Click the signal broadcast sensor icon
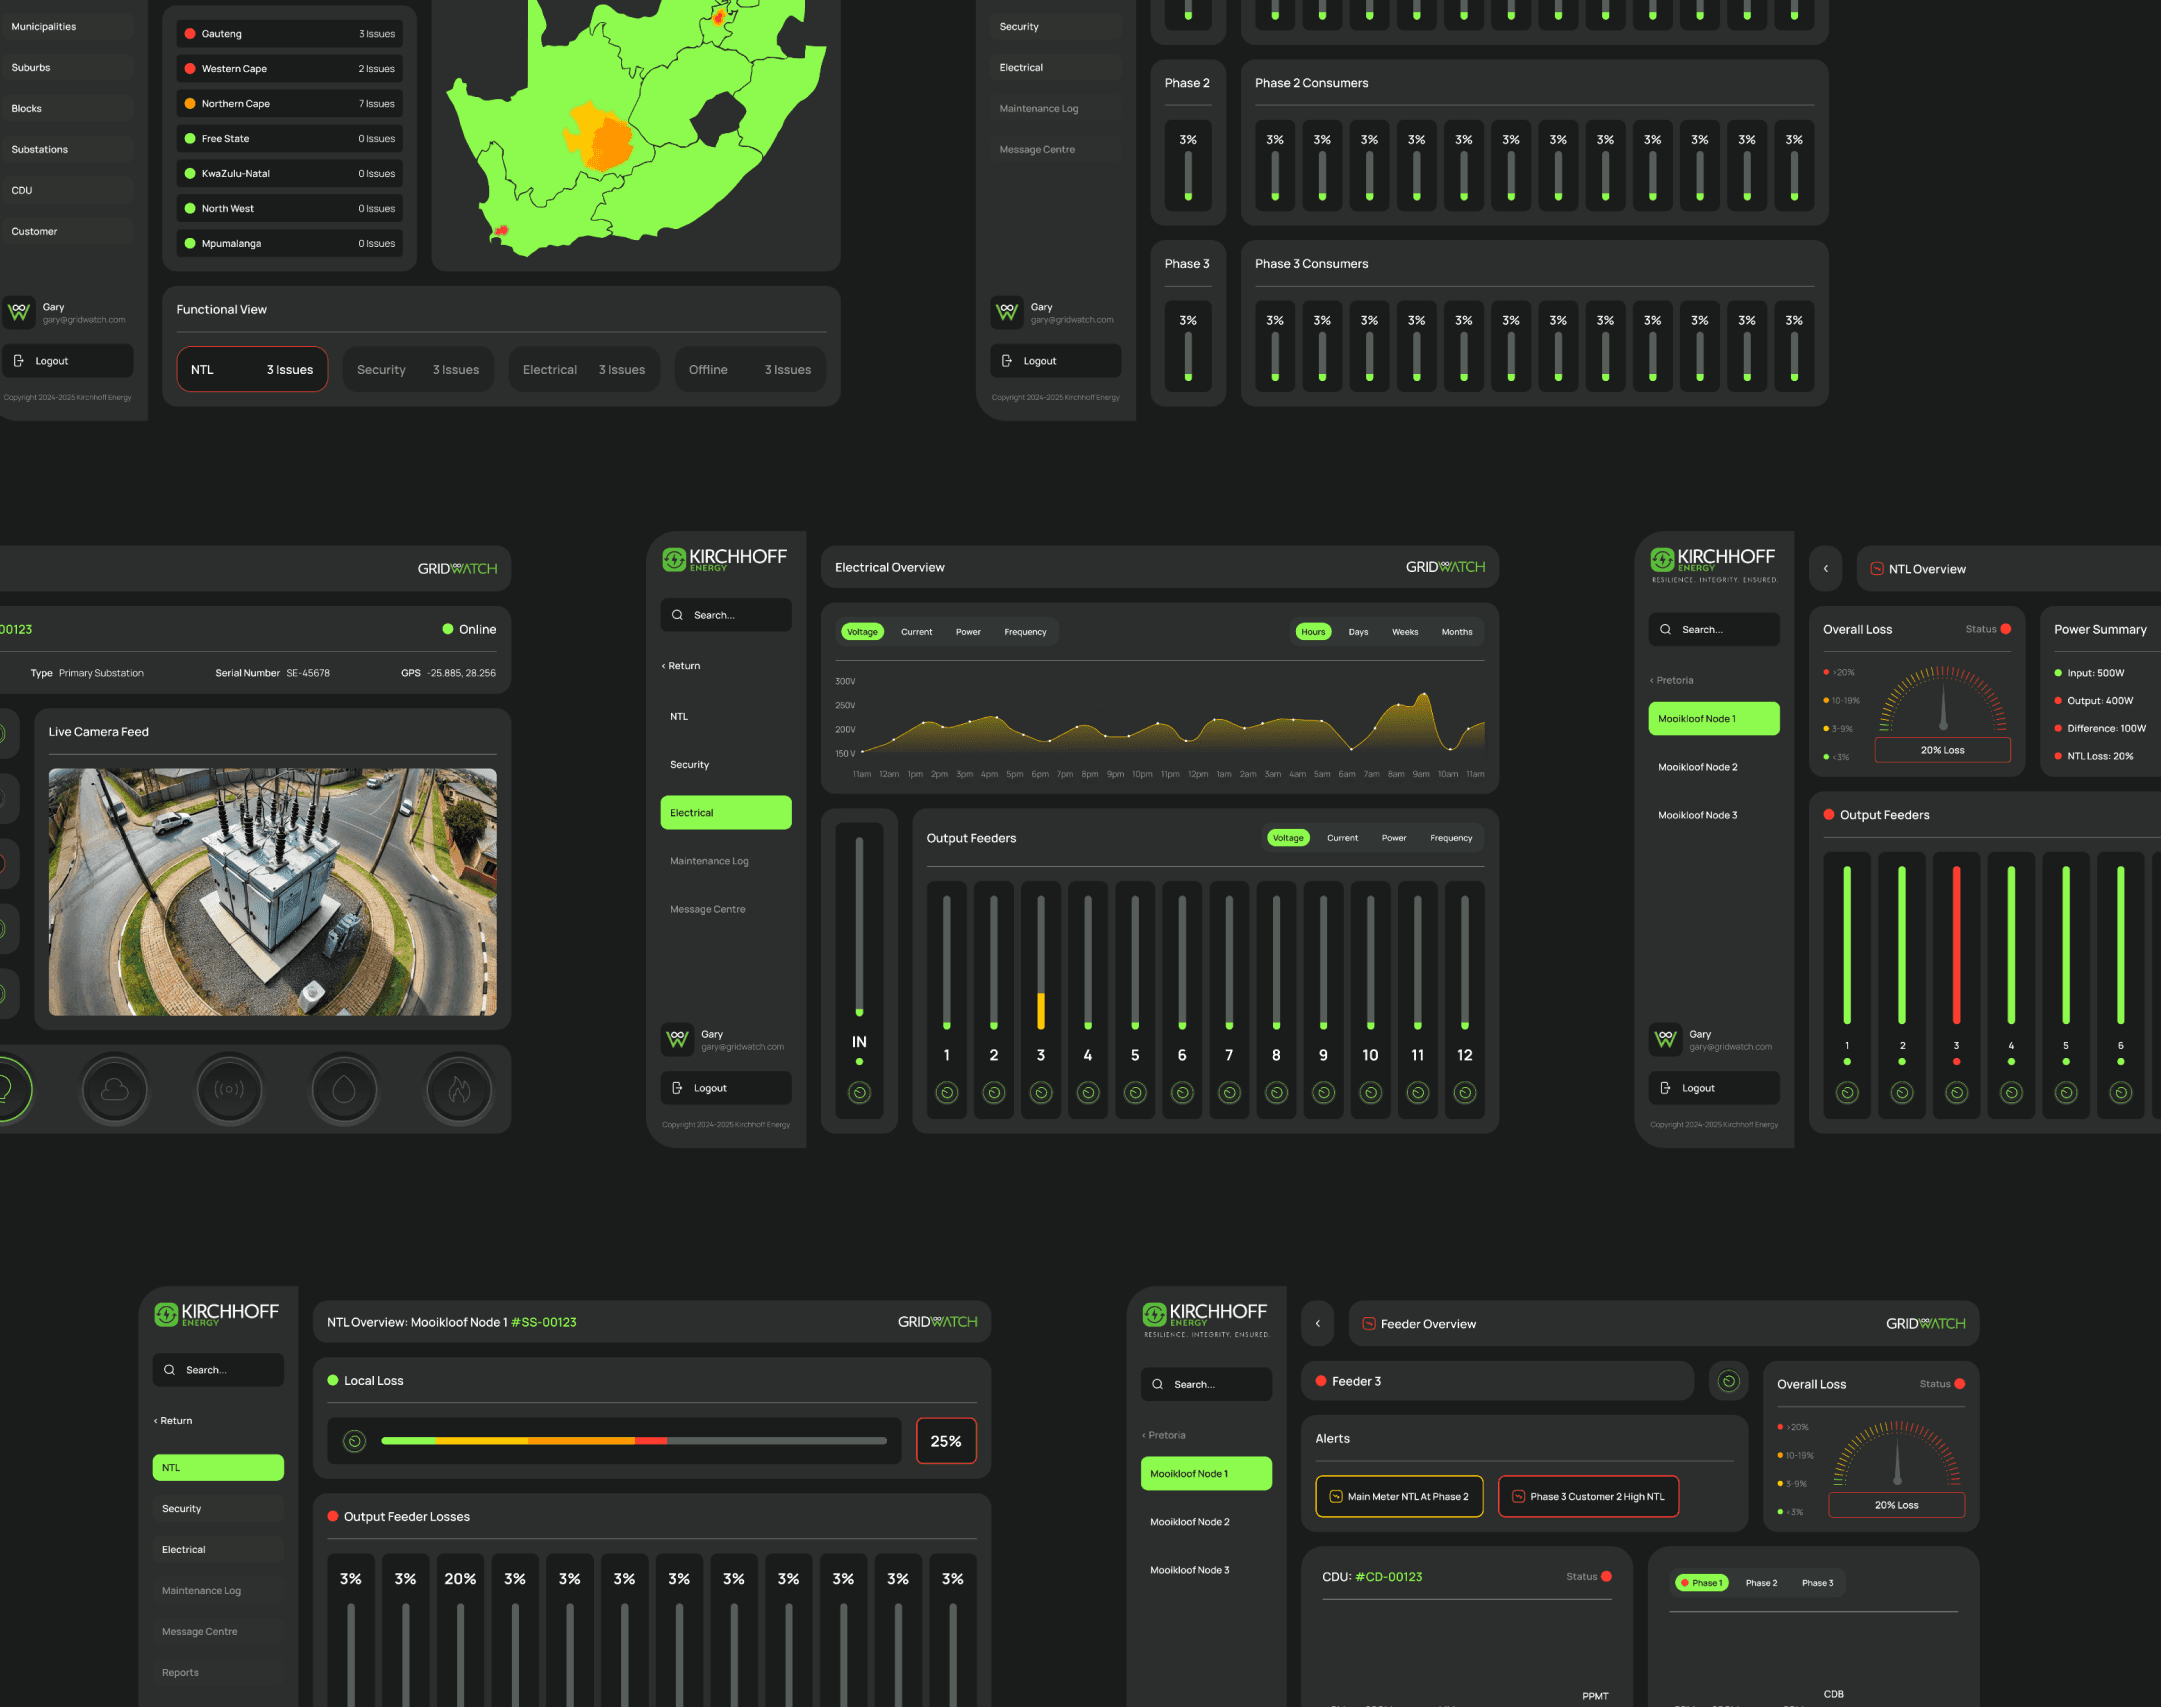The image size is (2161, 1707). pos(229,1090)
